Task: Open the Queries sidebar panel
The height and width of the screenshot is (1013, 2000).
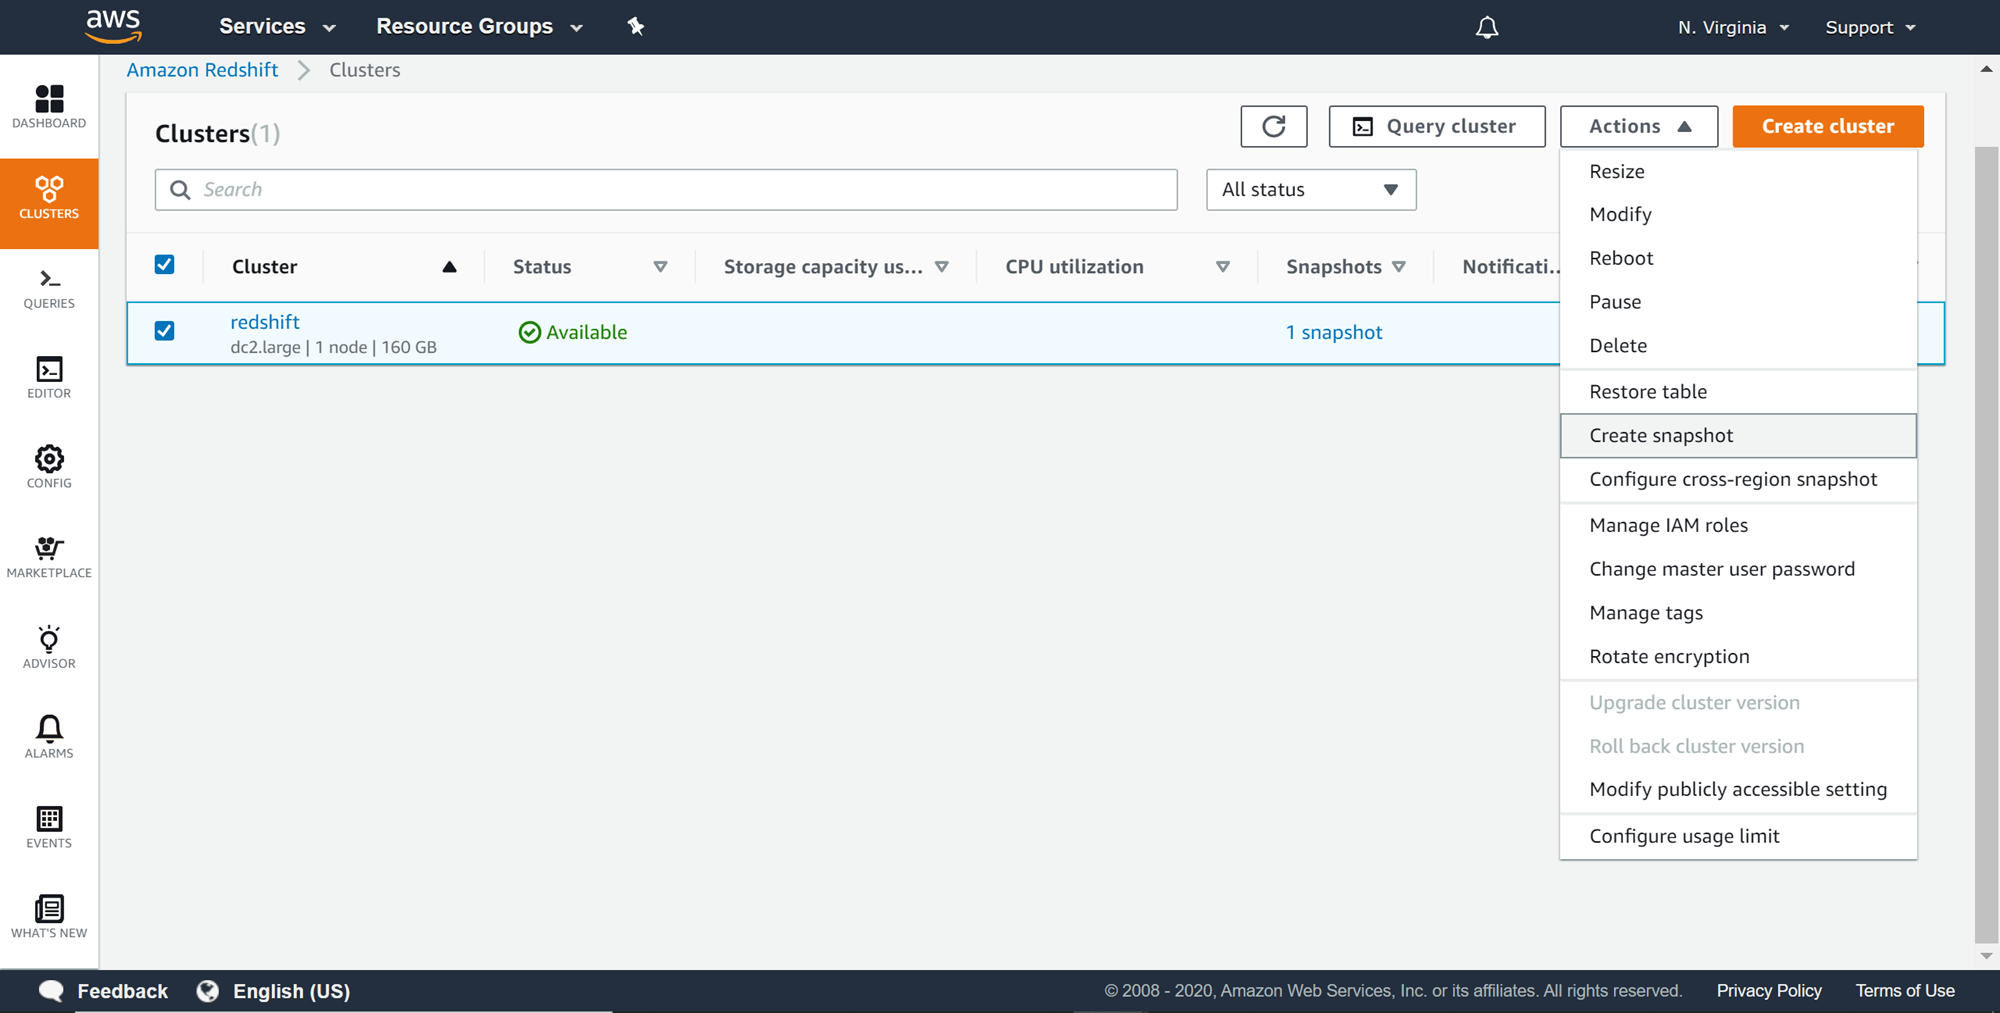Action: click(48, 290)
